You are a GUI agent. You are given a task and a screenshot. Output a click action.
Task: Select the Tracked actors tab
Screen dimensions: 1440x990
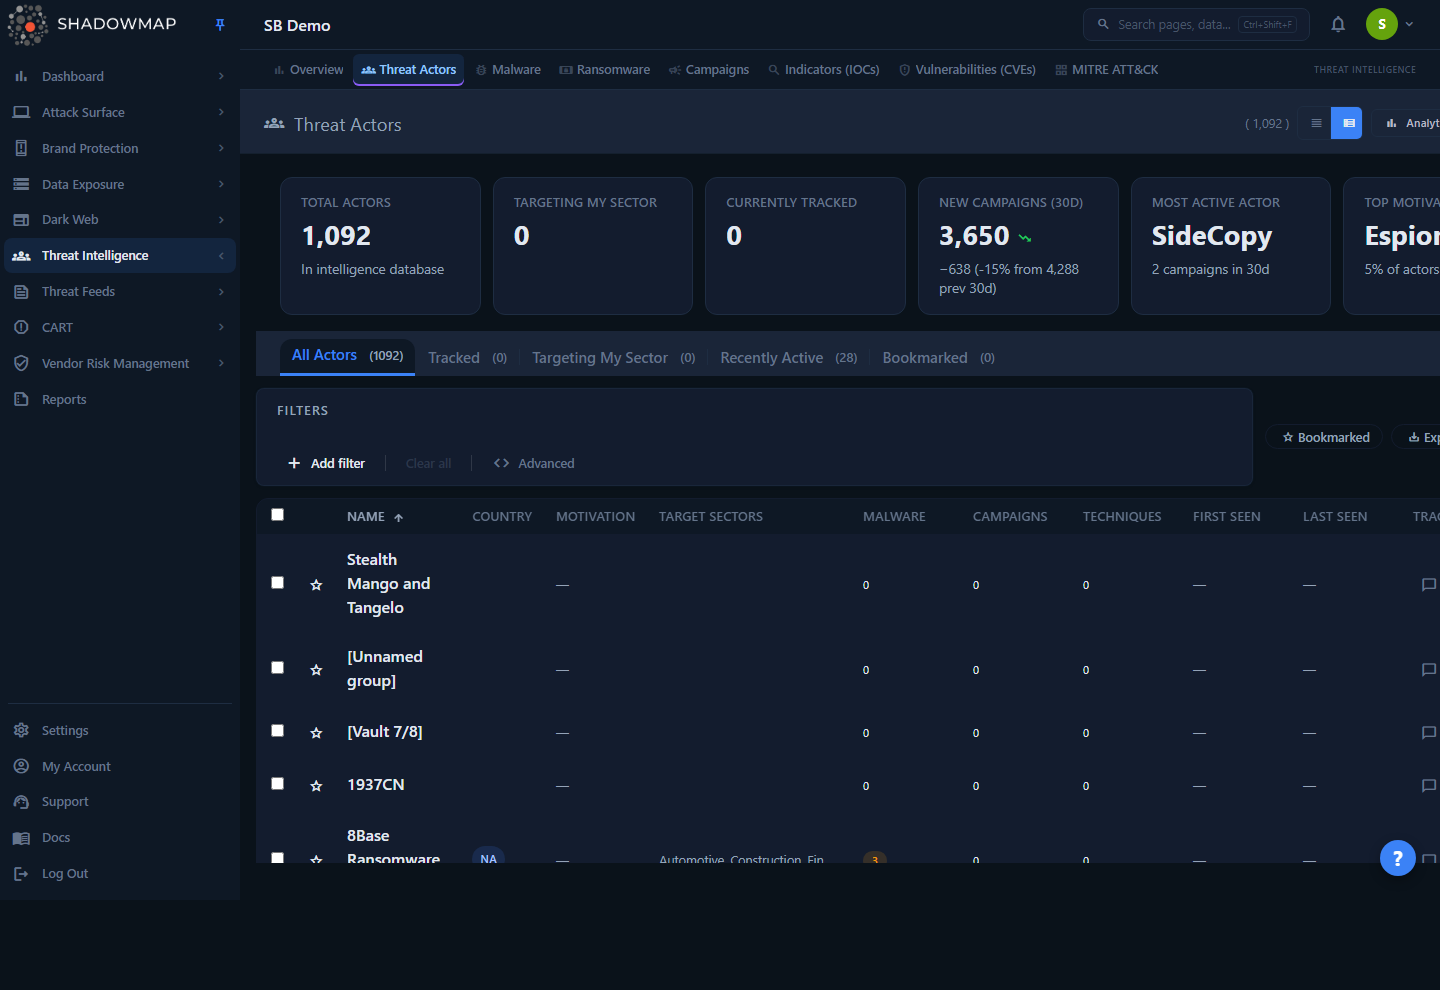coord(467,358)
